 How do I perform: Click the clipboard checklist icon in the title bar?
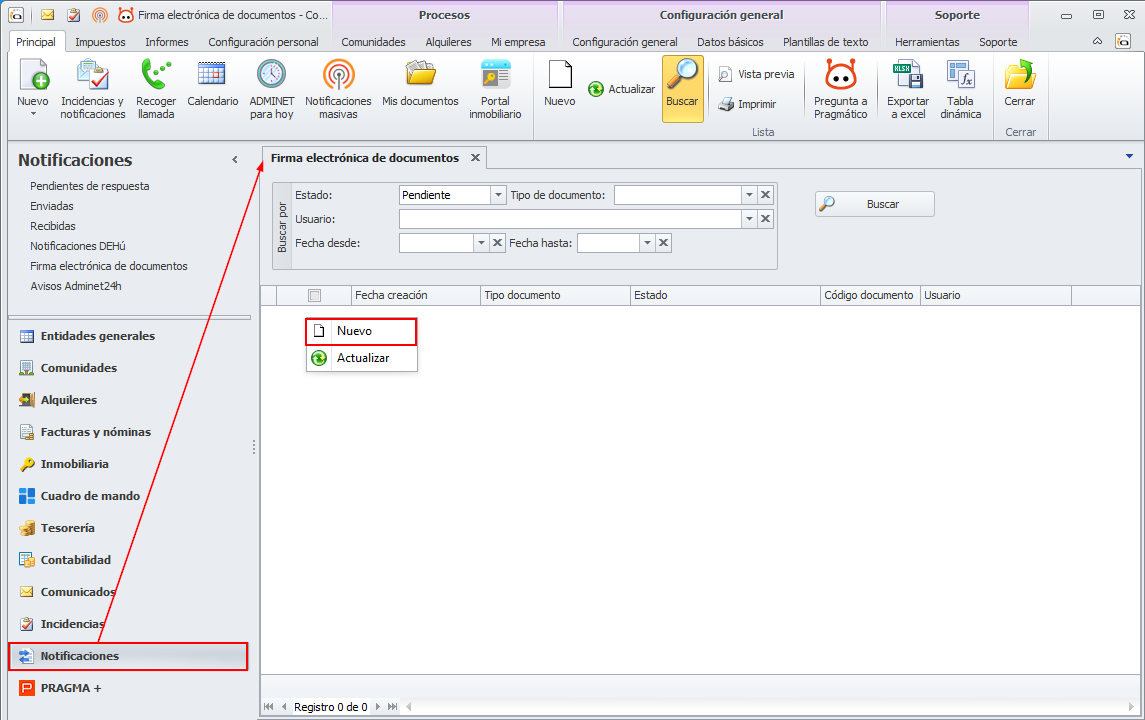click(x=74, y=15)
